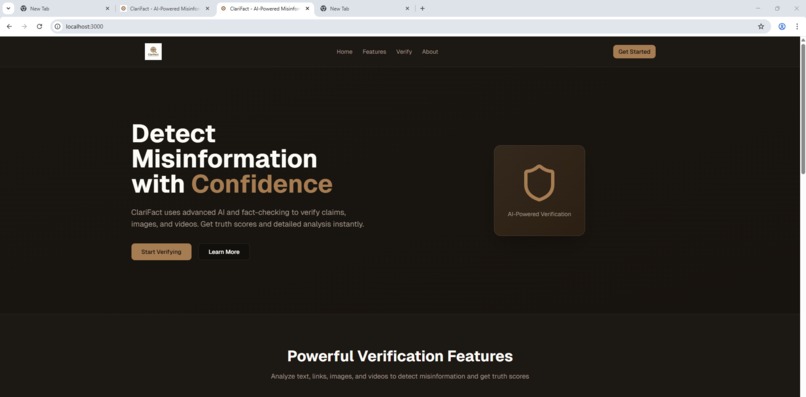806x397 pixels.
Task: Click the Start Verifying button
Action: pyautogui.click(x=161, y=252)
